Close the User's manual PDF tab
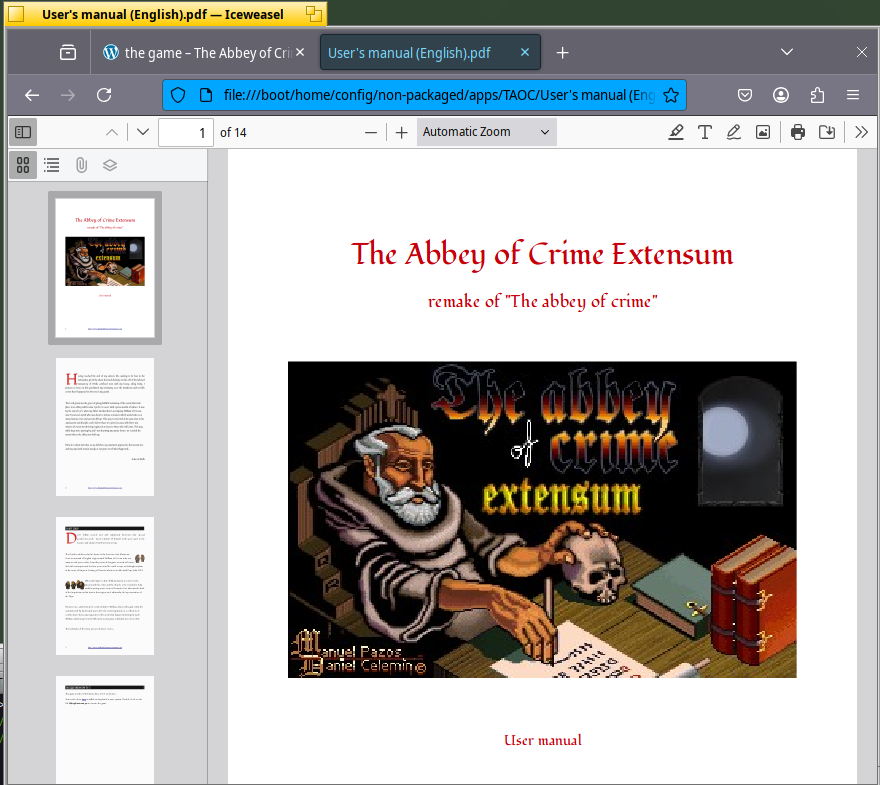This screenshot has width=880, height=785. click(x=525, y=52)
